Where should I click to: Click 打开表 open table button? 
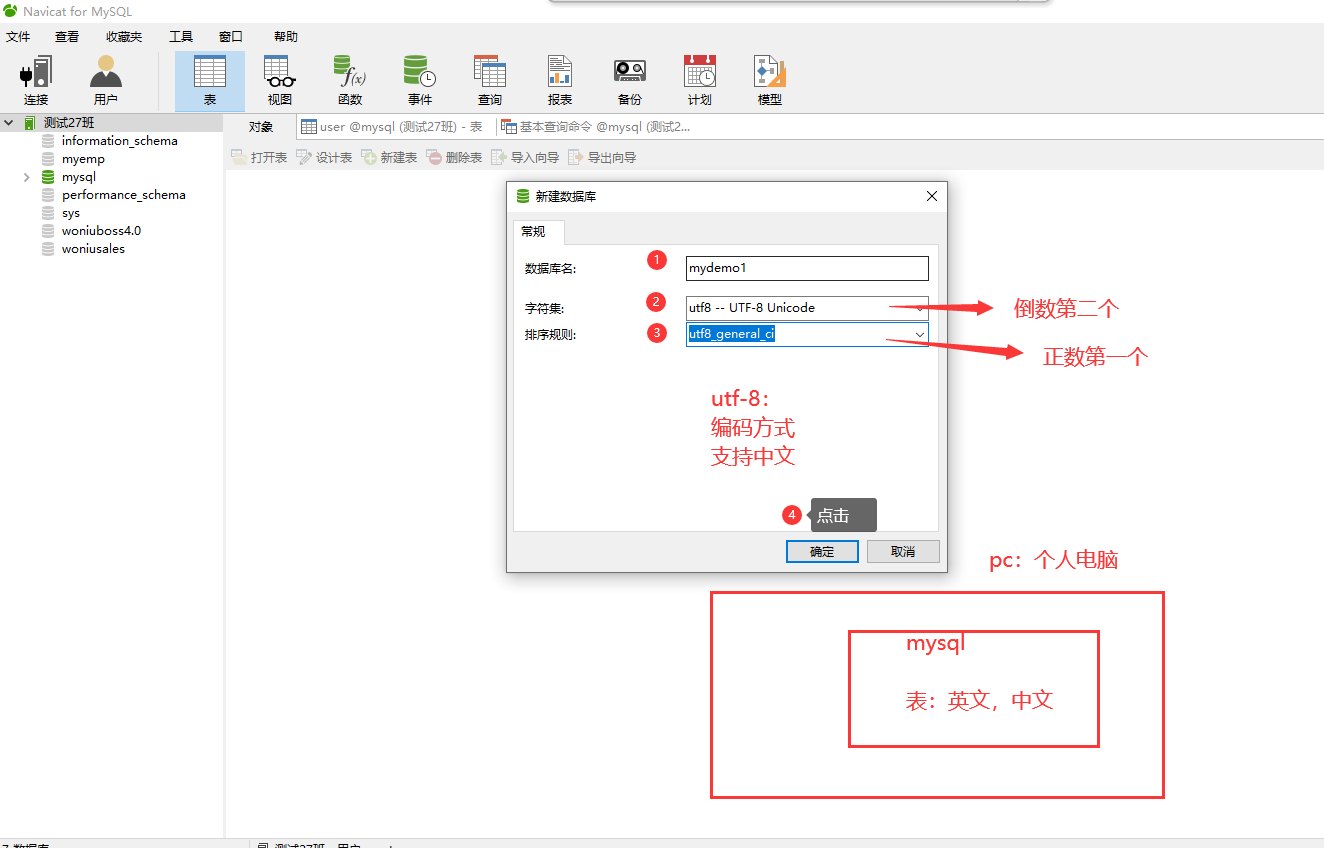(x=259, y=157)
